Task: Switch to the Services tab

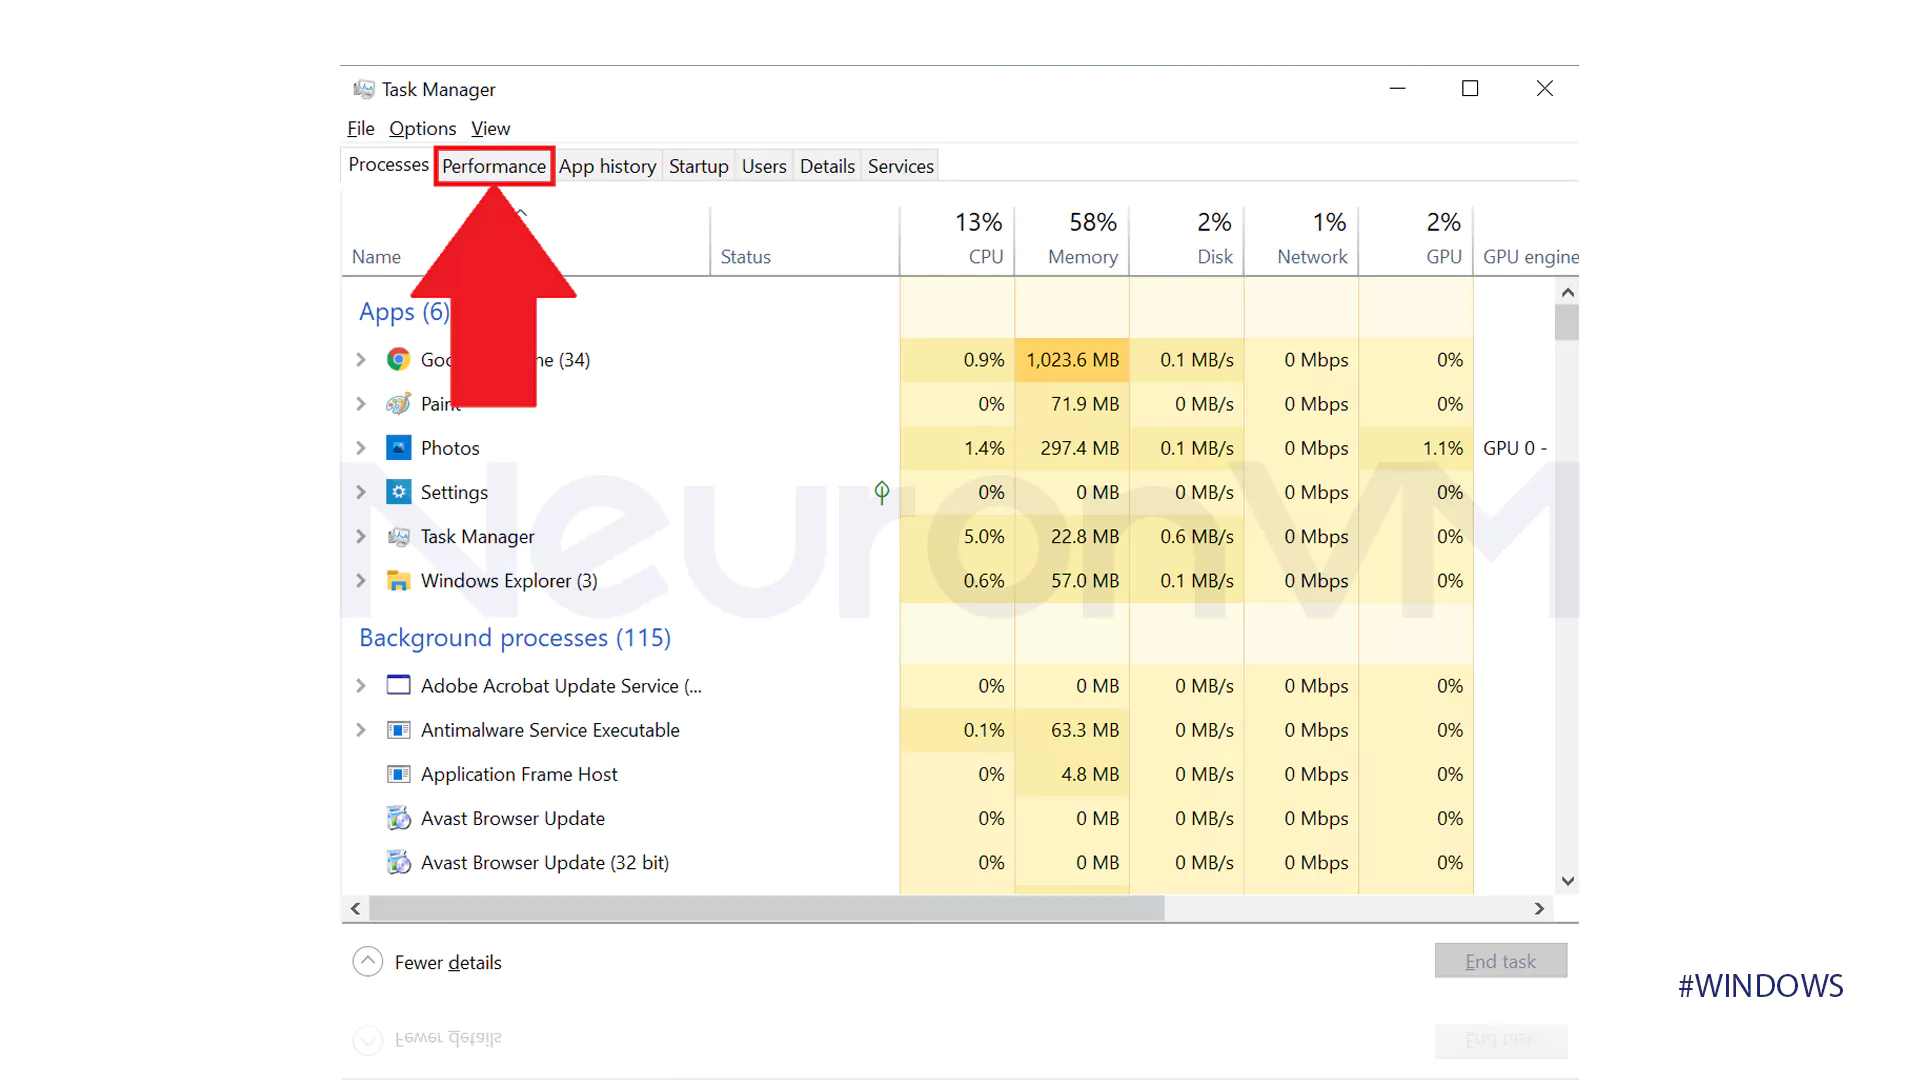Action: point(900,166)
